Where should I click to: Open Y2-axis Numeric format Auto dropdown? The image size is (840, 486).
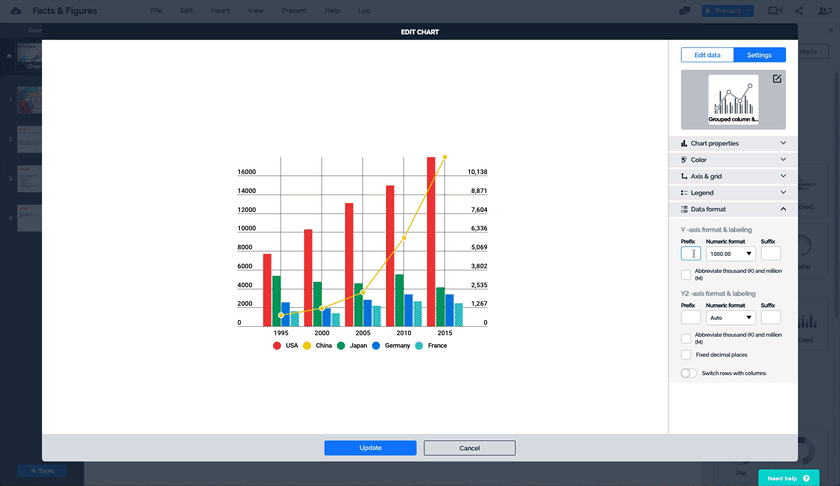pos(729,317)
